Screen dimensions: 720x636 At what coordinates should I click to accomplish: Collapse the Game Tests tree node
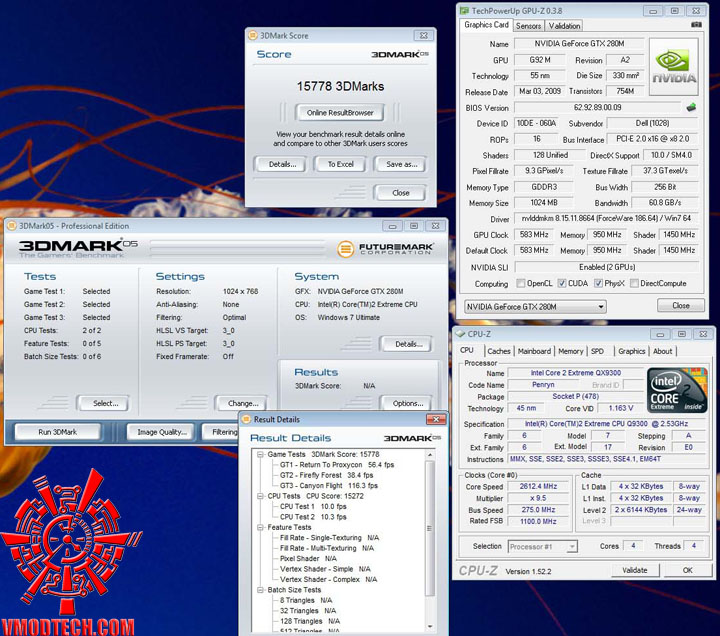pos(260,454)
